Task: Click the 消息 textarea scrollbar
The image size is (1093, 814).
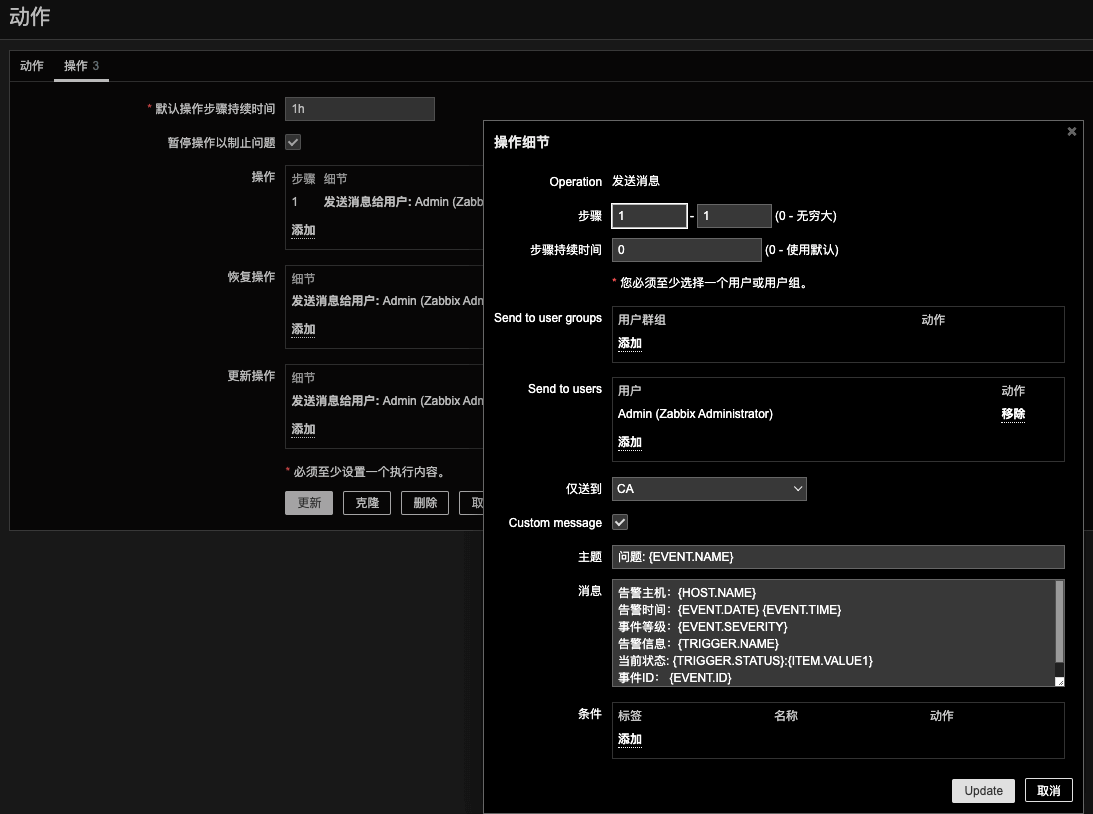Action: (1060, 622)
